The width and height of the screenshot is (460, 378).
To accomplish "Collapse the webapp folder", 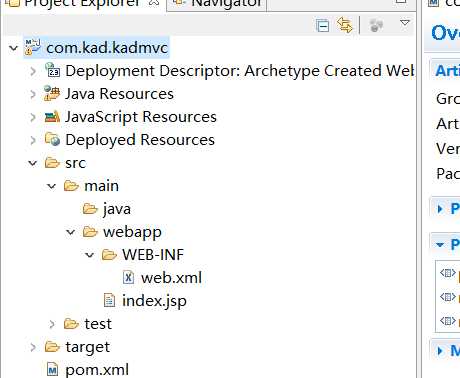I will tap(70, 232).
